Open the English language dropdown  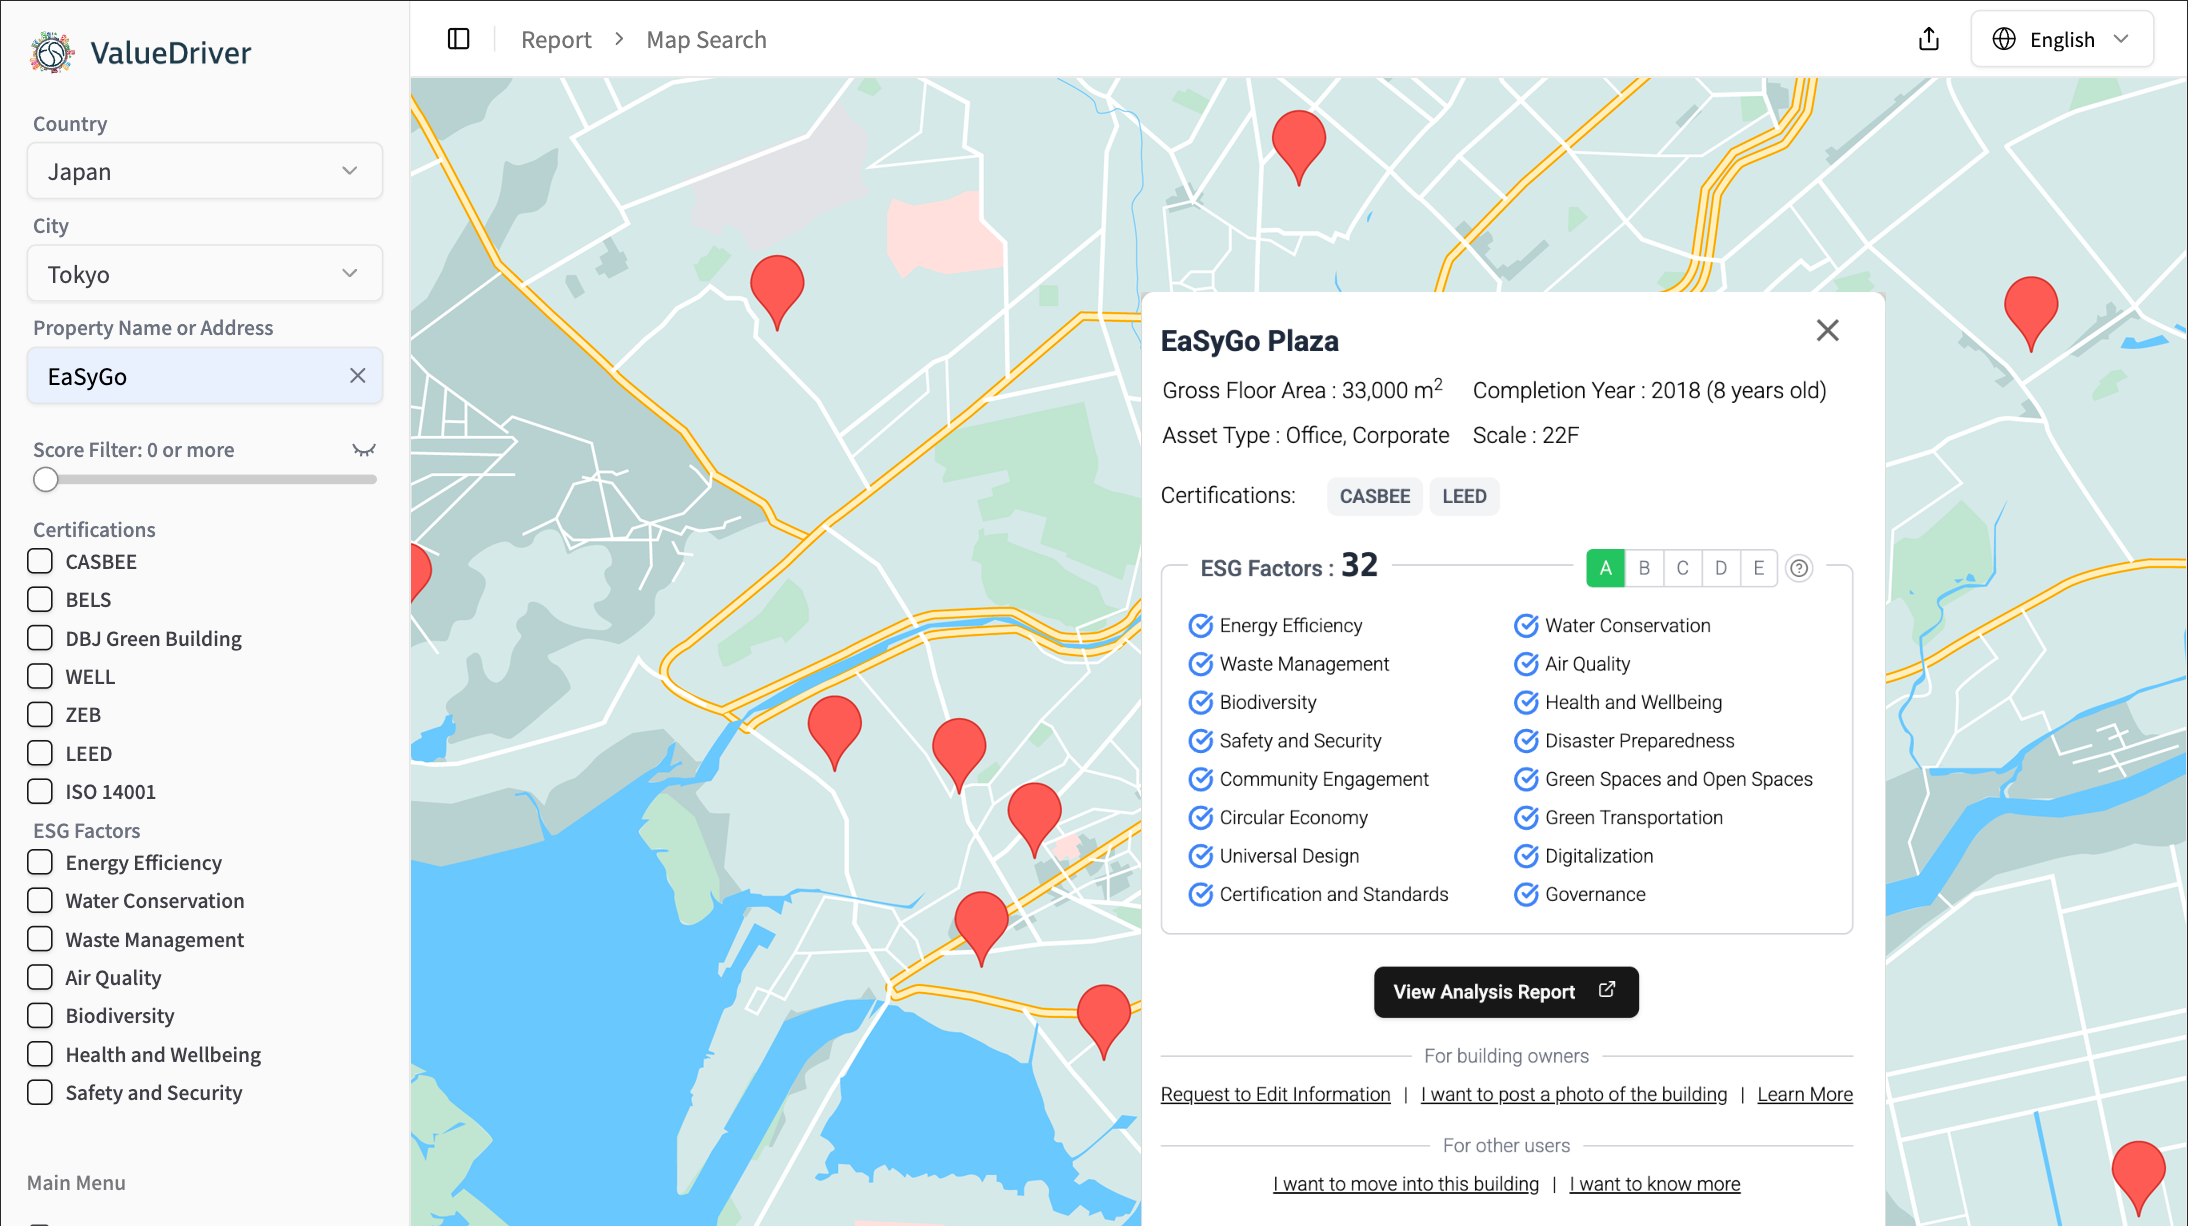[x=2061, y=39]
